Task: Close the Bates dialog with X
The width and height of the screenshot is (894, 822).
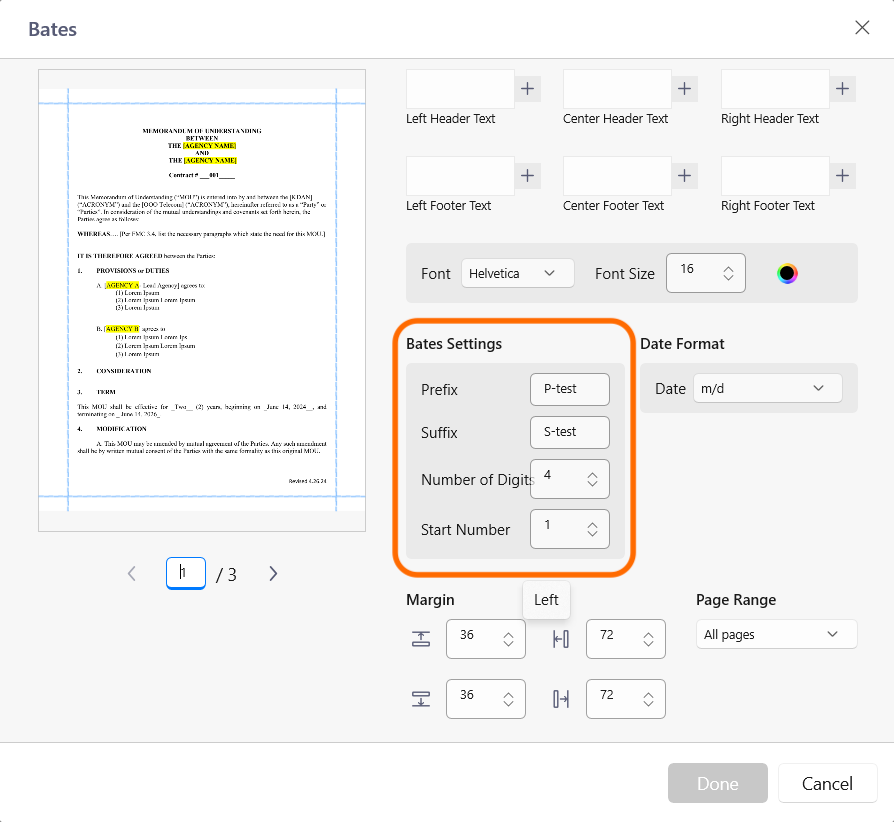Action: [x=862, y=27]
